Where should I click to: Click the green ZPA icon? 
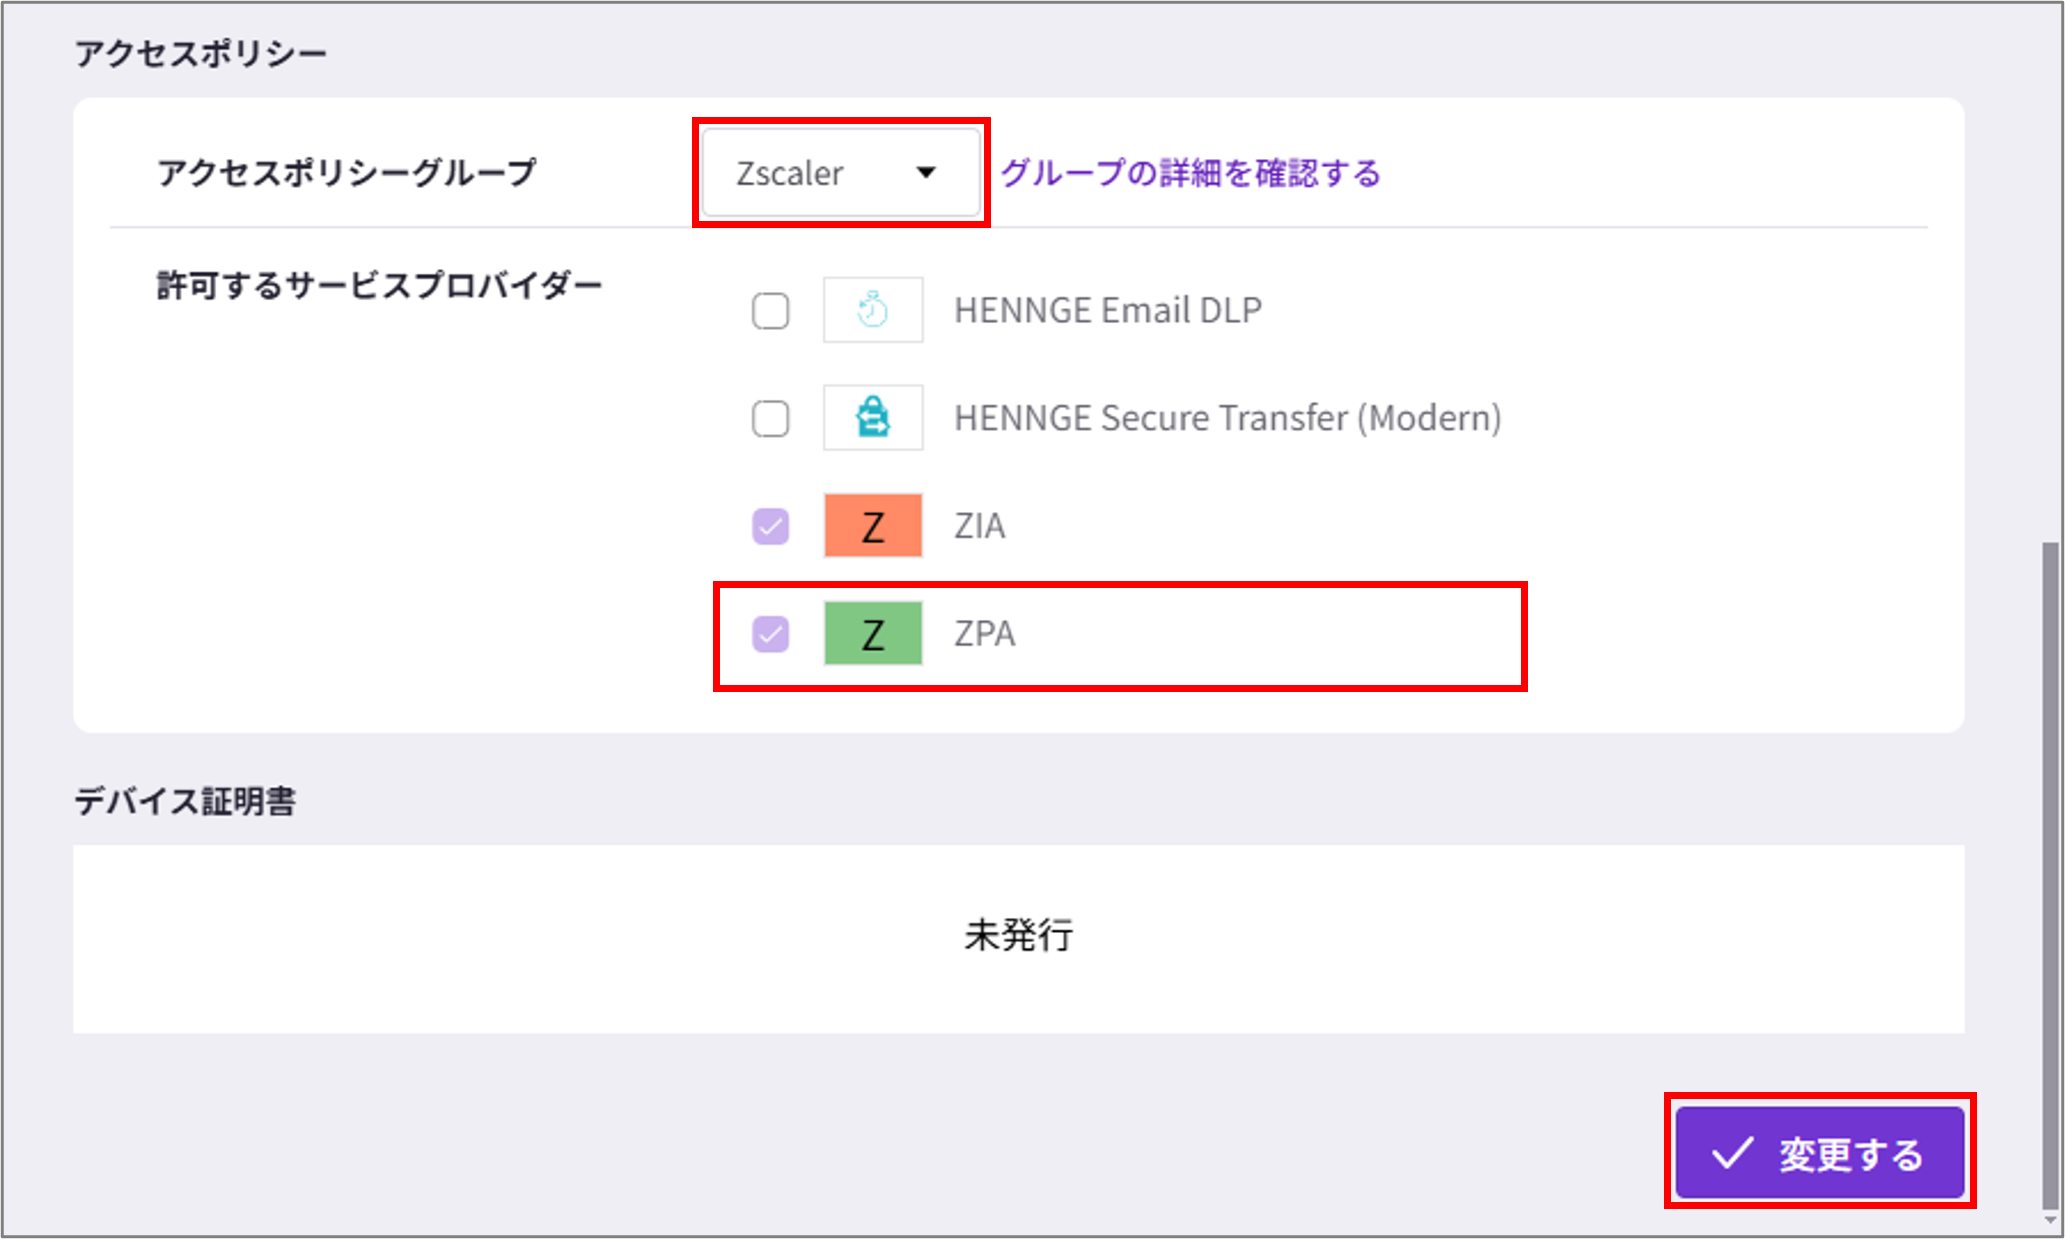coord(873,633)
